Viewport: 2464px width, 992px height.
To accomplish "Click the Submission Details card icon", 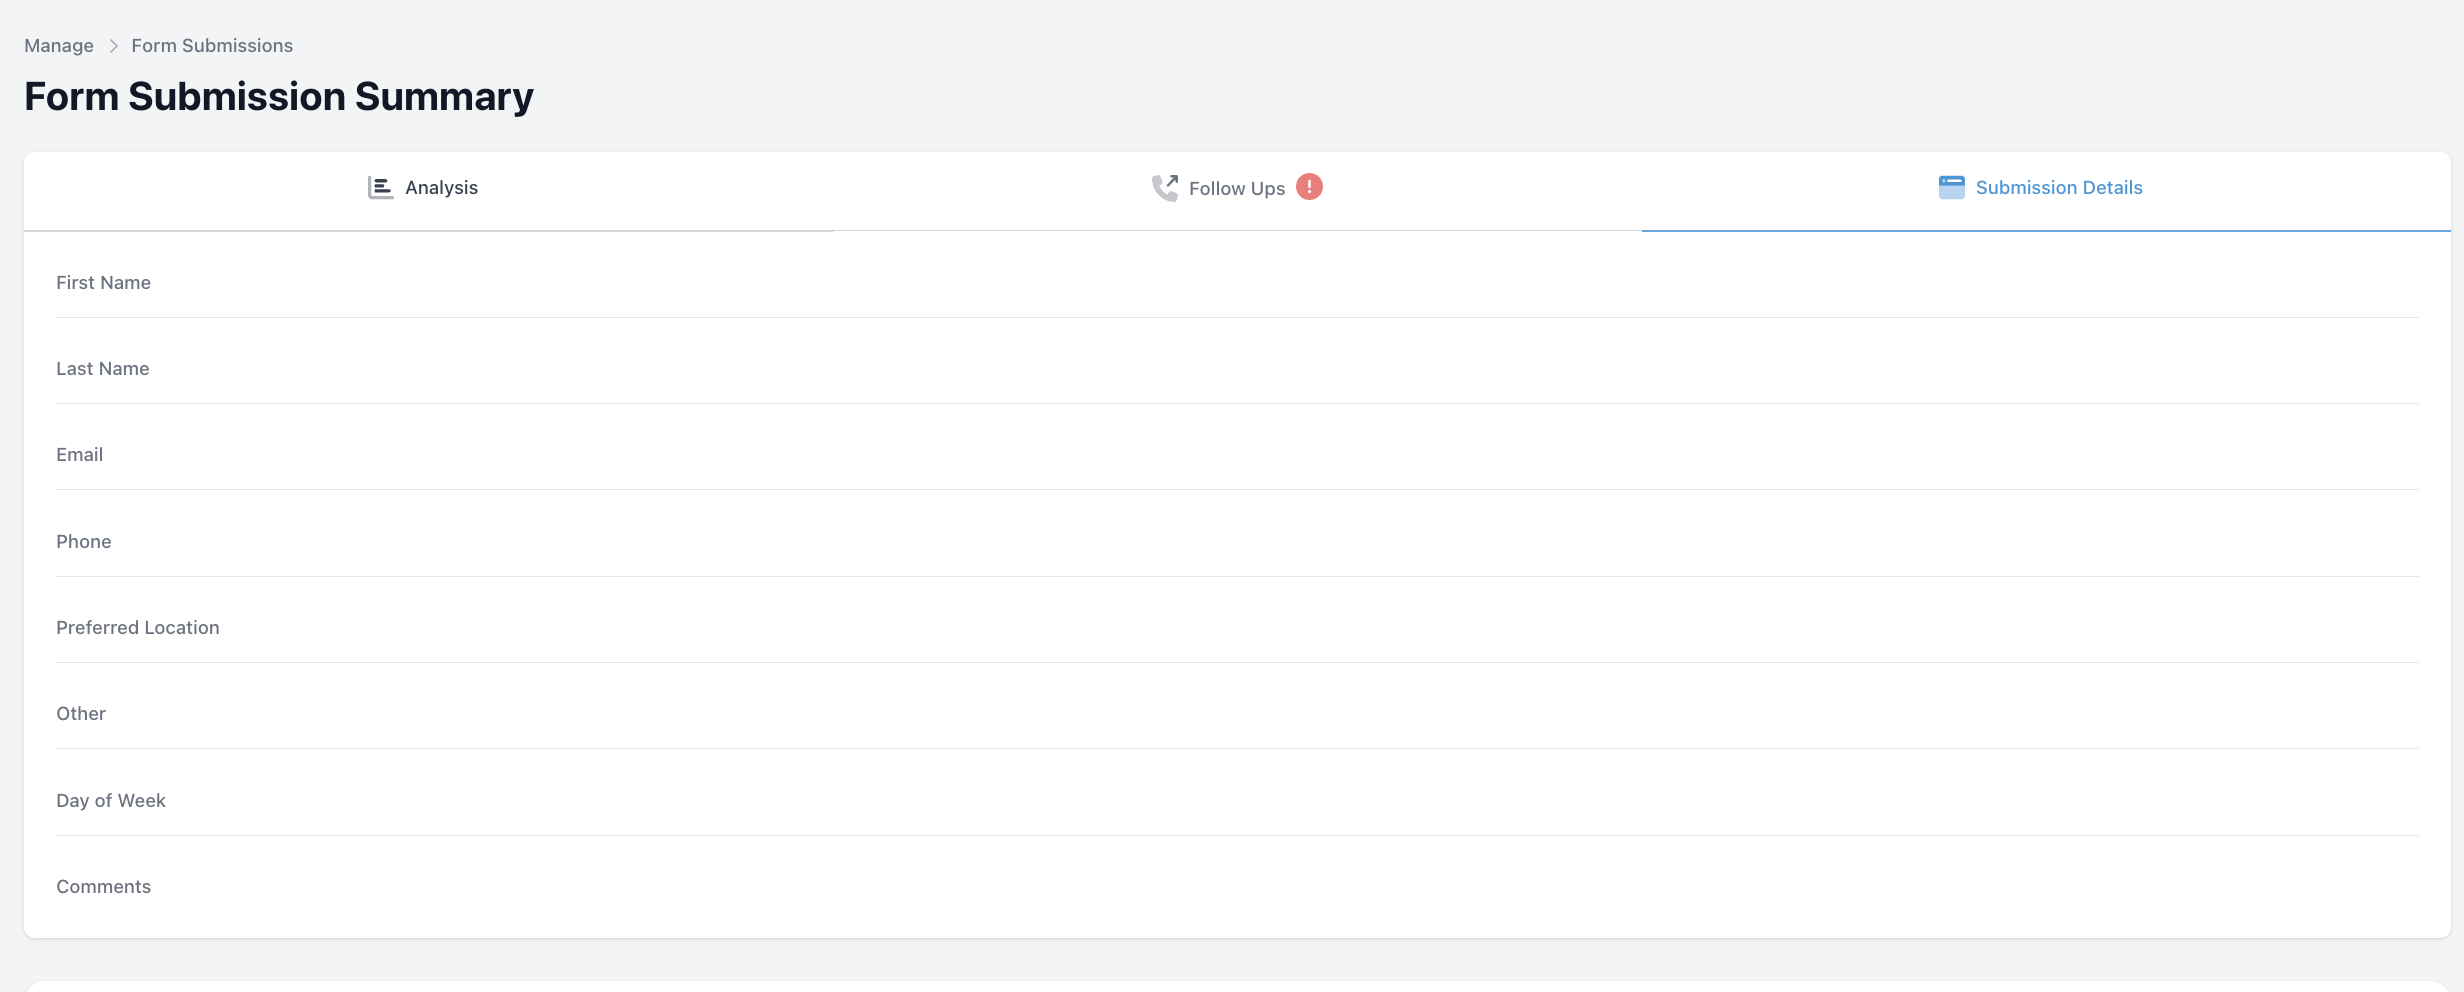I will click(x=1951, y=187).
